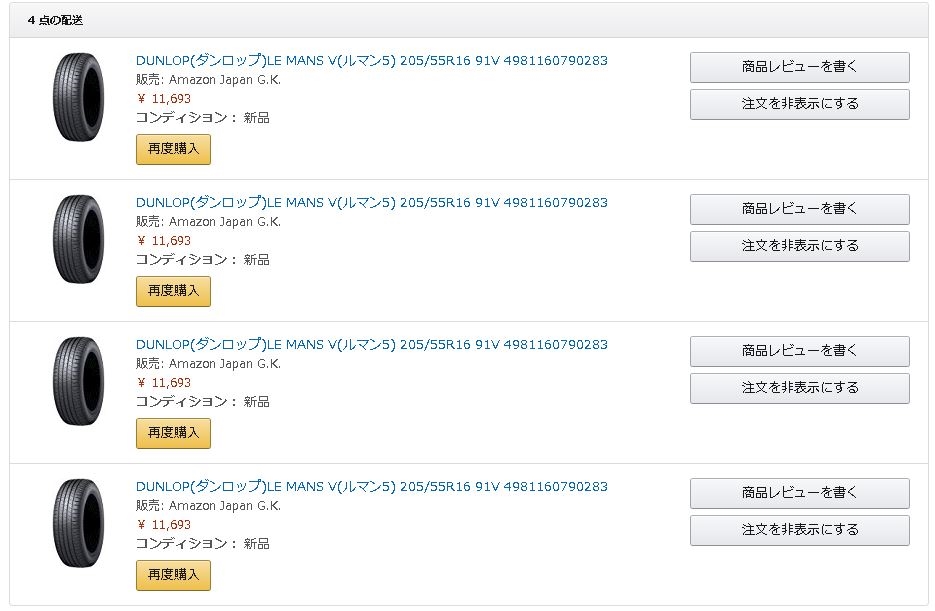Click the tire thumbnail of the second item

click(79, 239)
